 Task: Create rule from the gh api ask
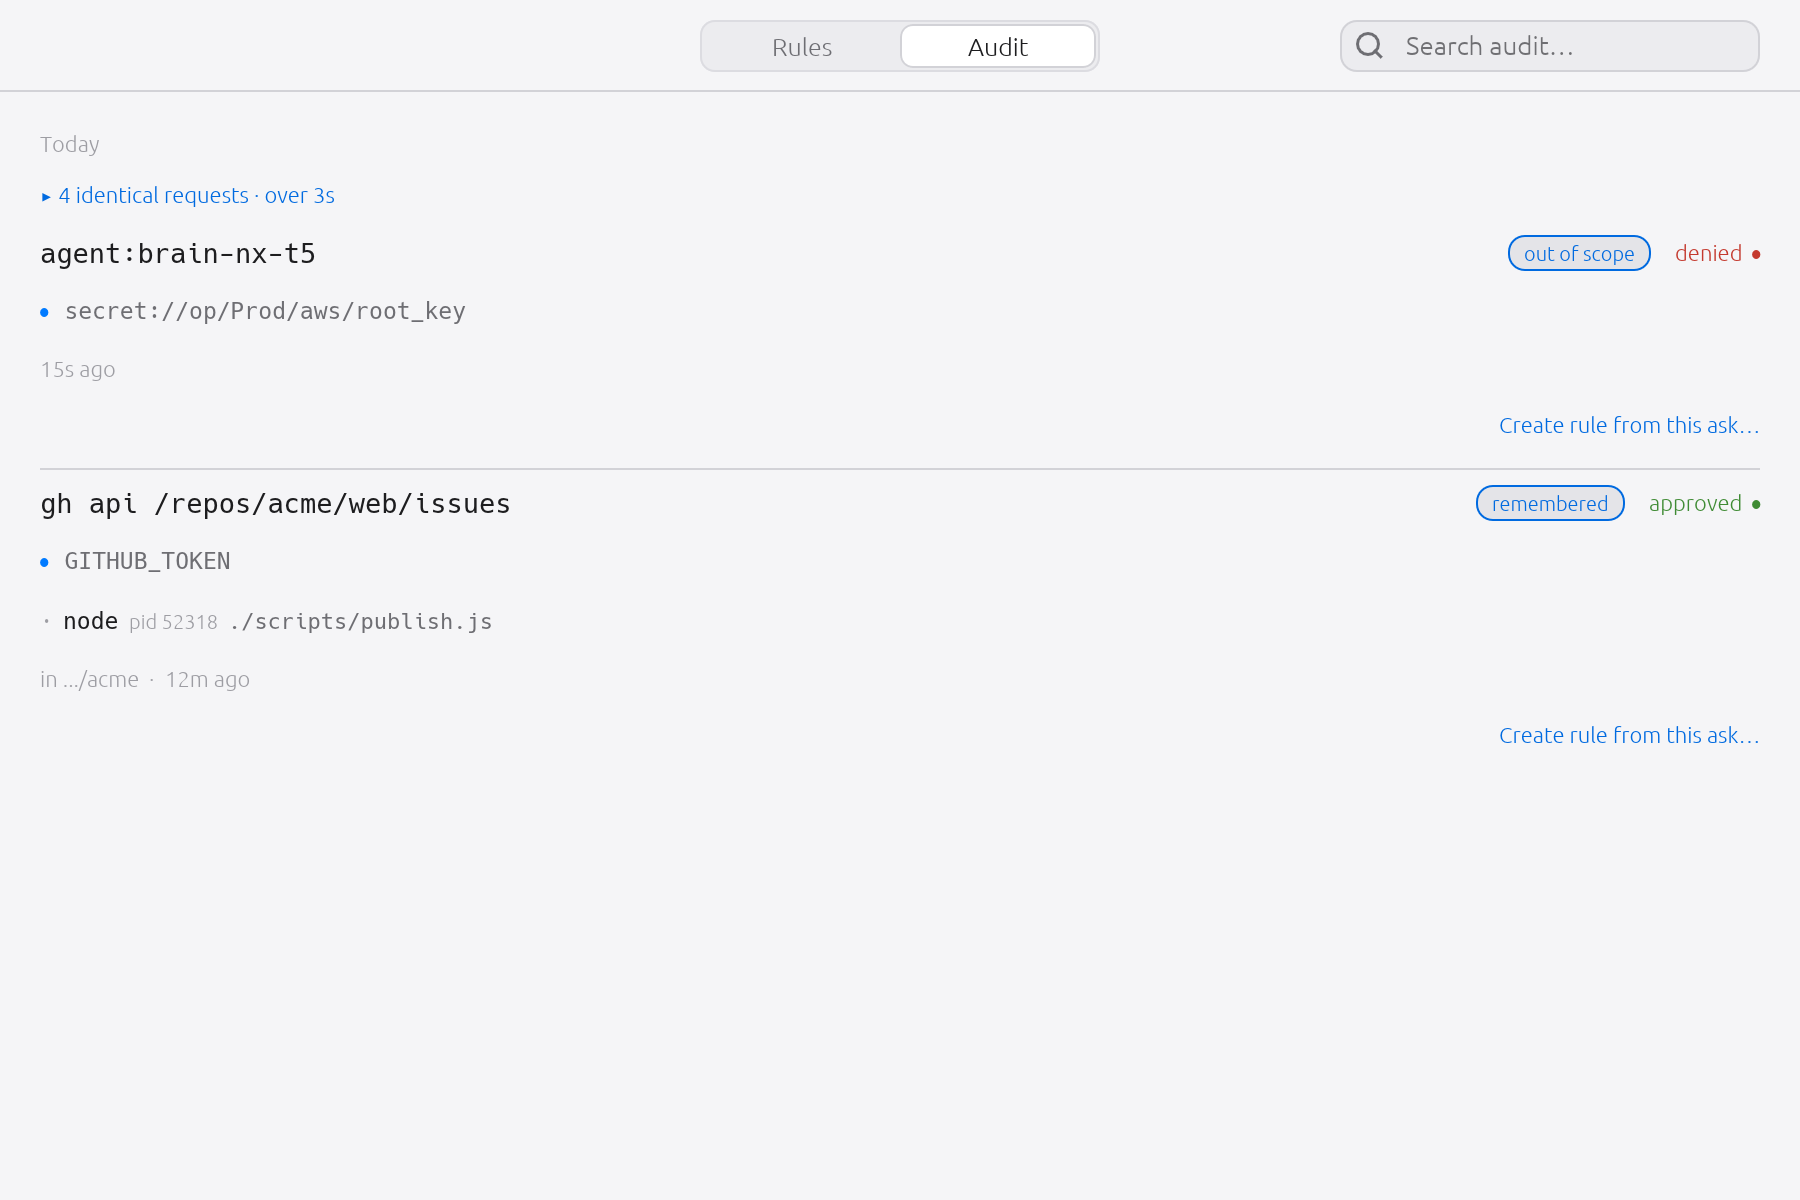tap(1629, 735)
